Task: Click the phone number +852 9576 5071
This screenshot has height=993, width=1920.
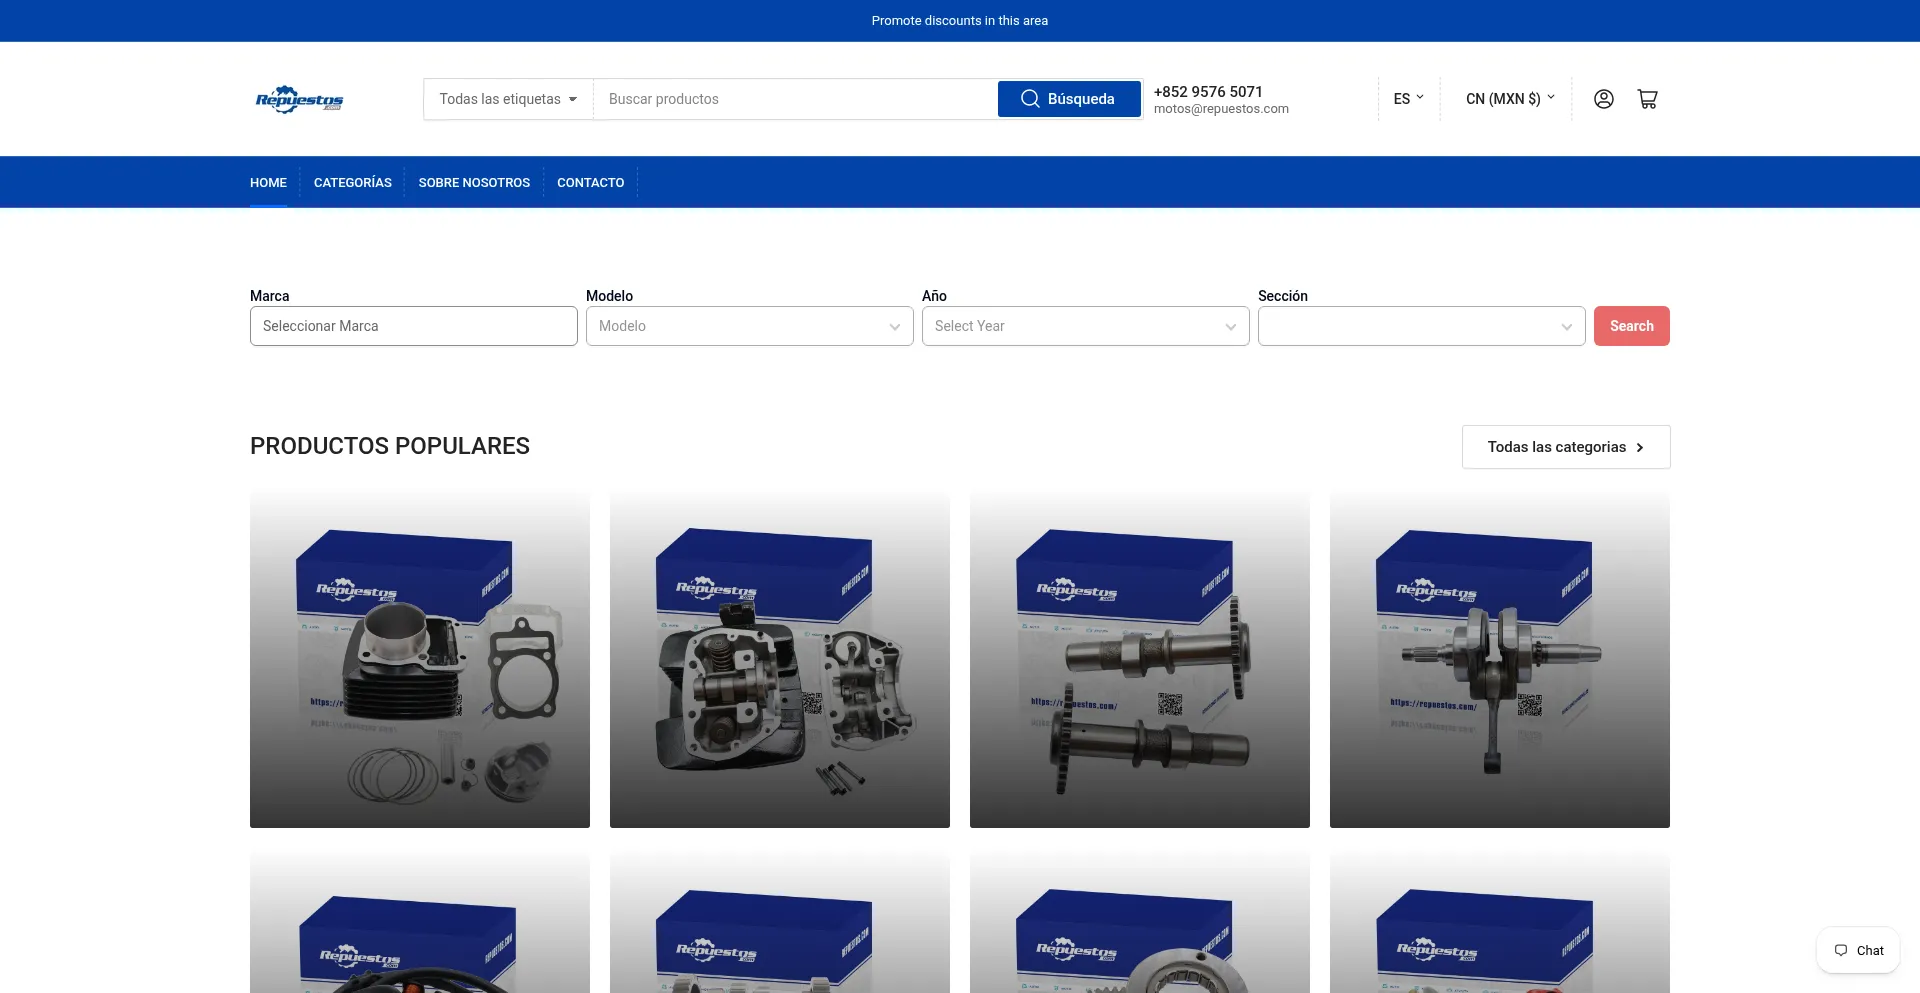Action: tap(1208, 91)
